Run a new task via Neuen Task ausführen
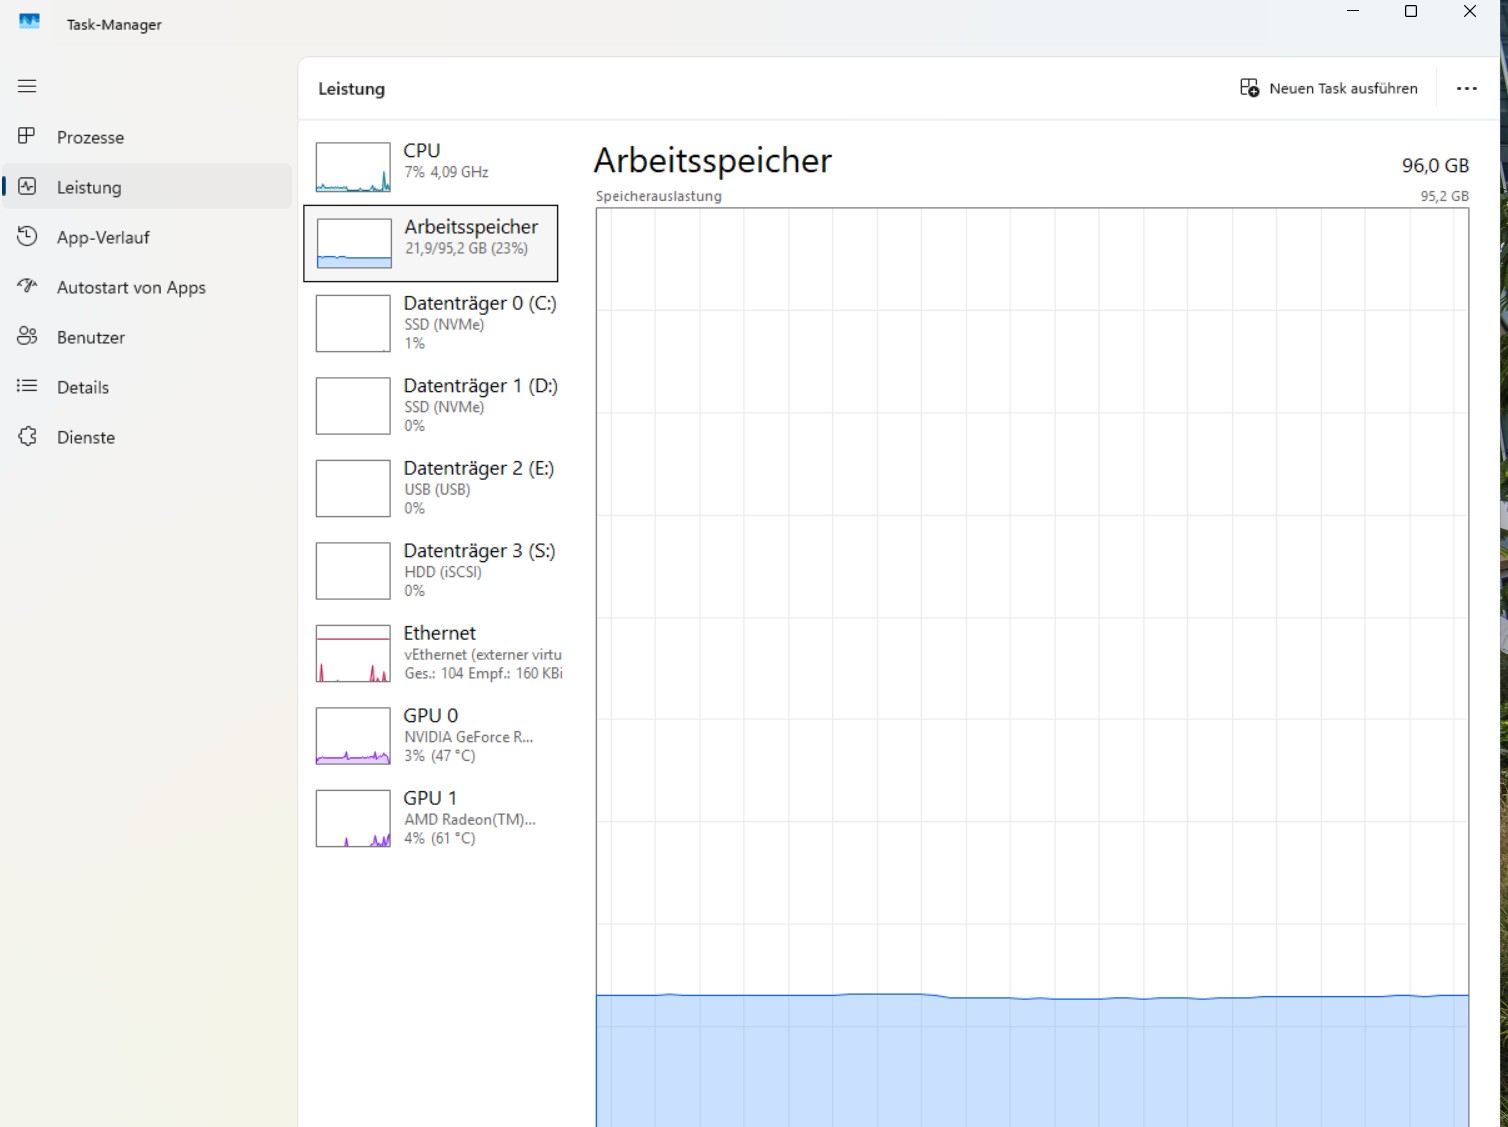The width and height of the screenshot is (1508, 1127). pyautogui.click(x=1328, y=88)
